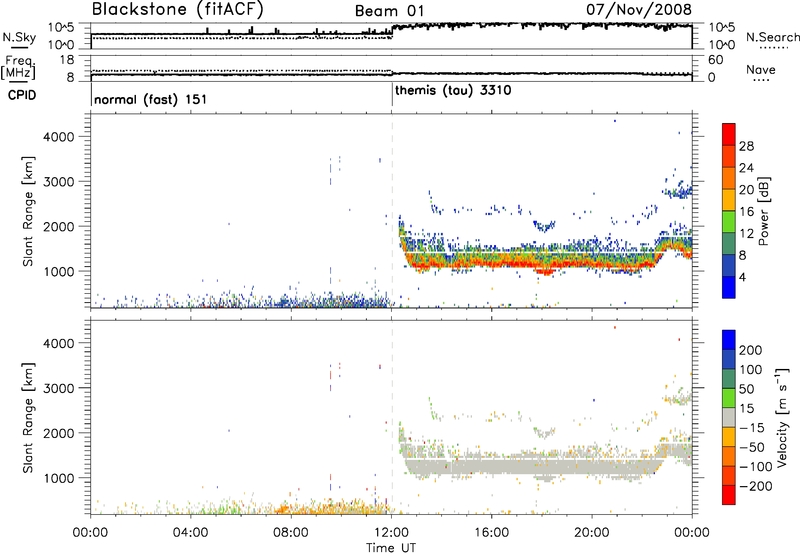Click the '4000' tick of power panel range axis

click(58, 137)
